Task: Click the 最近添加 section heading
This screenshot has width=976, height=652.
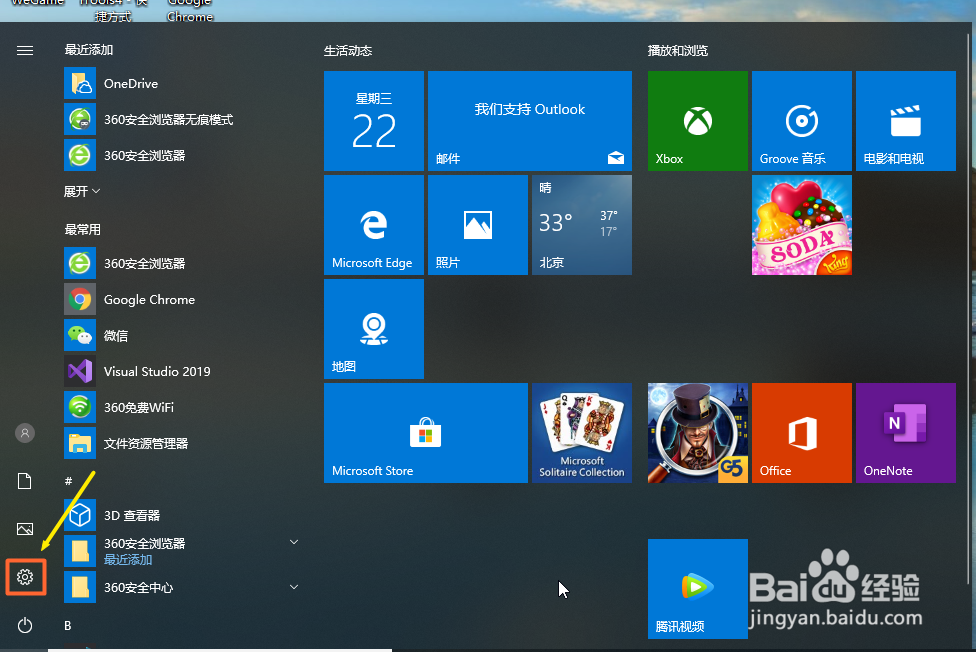Action: [x=89, y=49]
